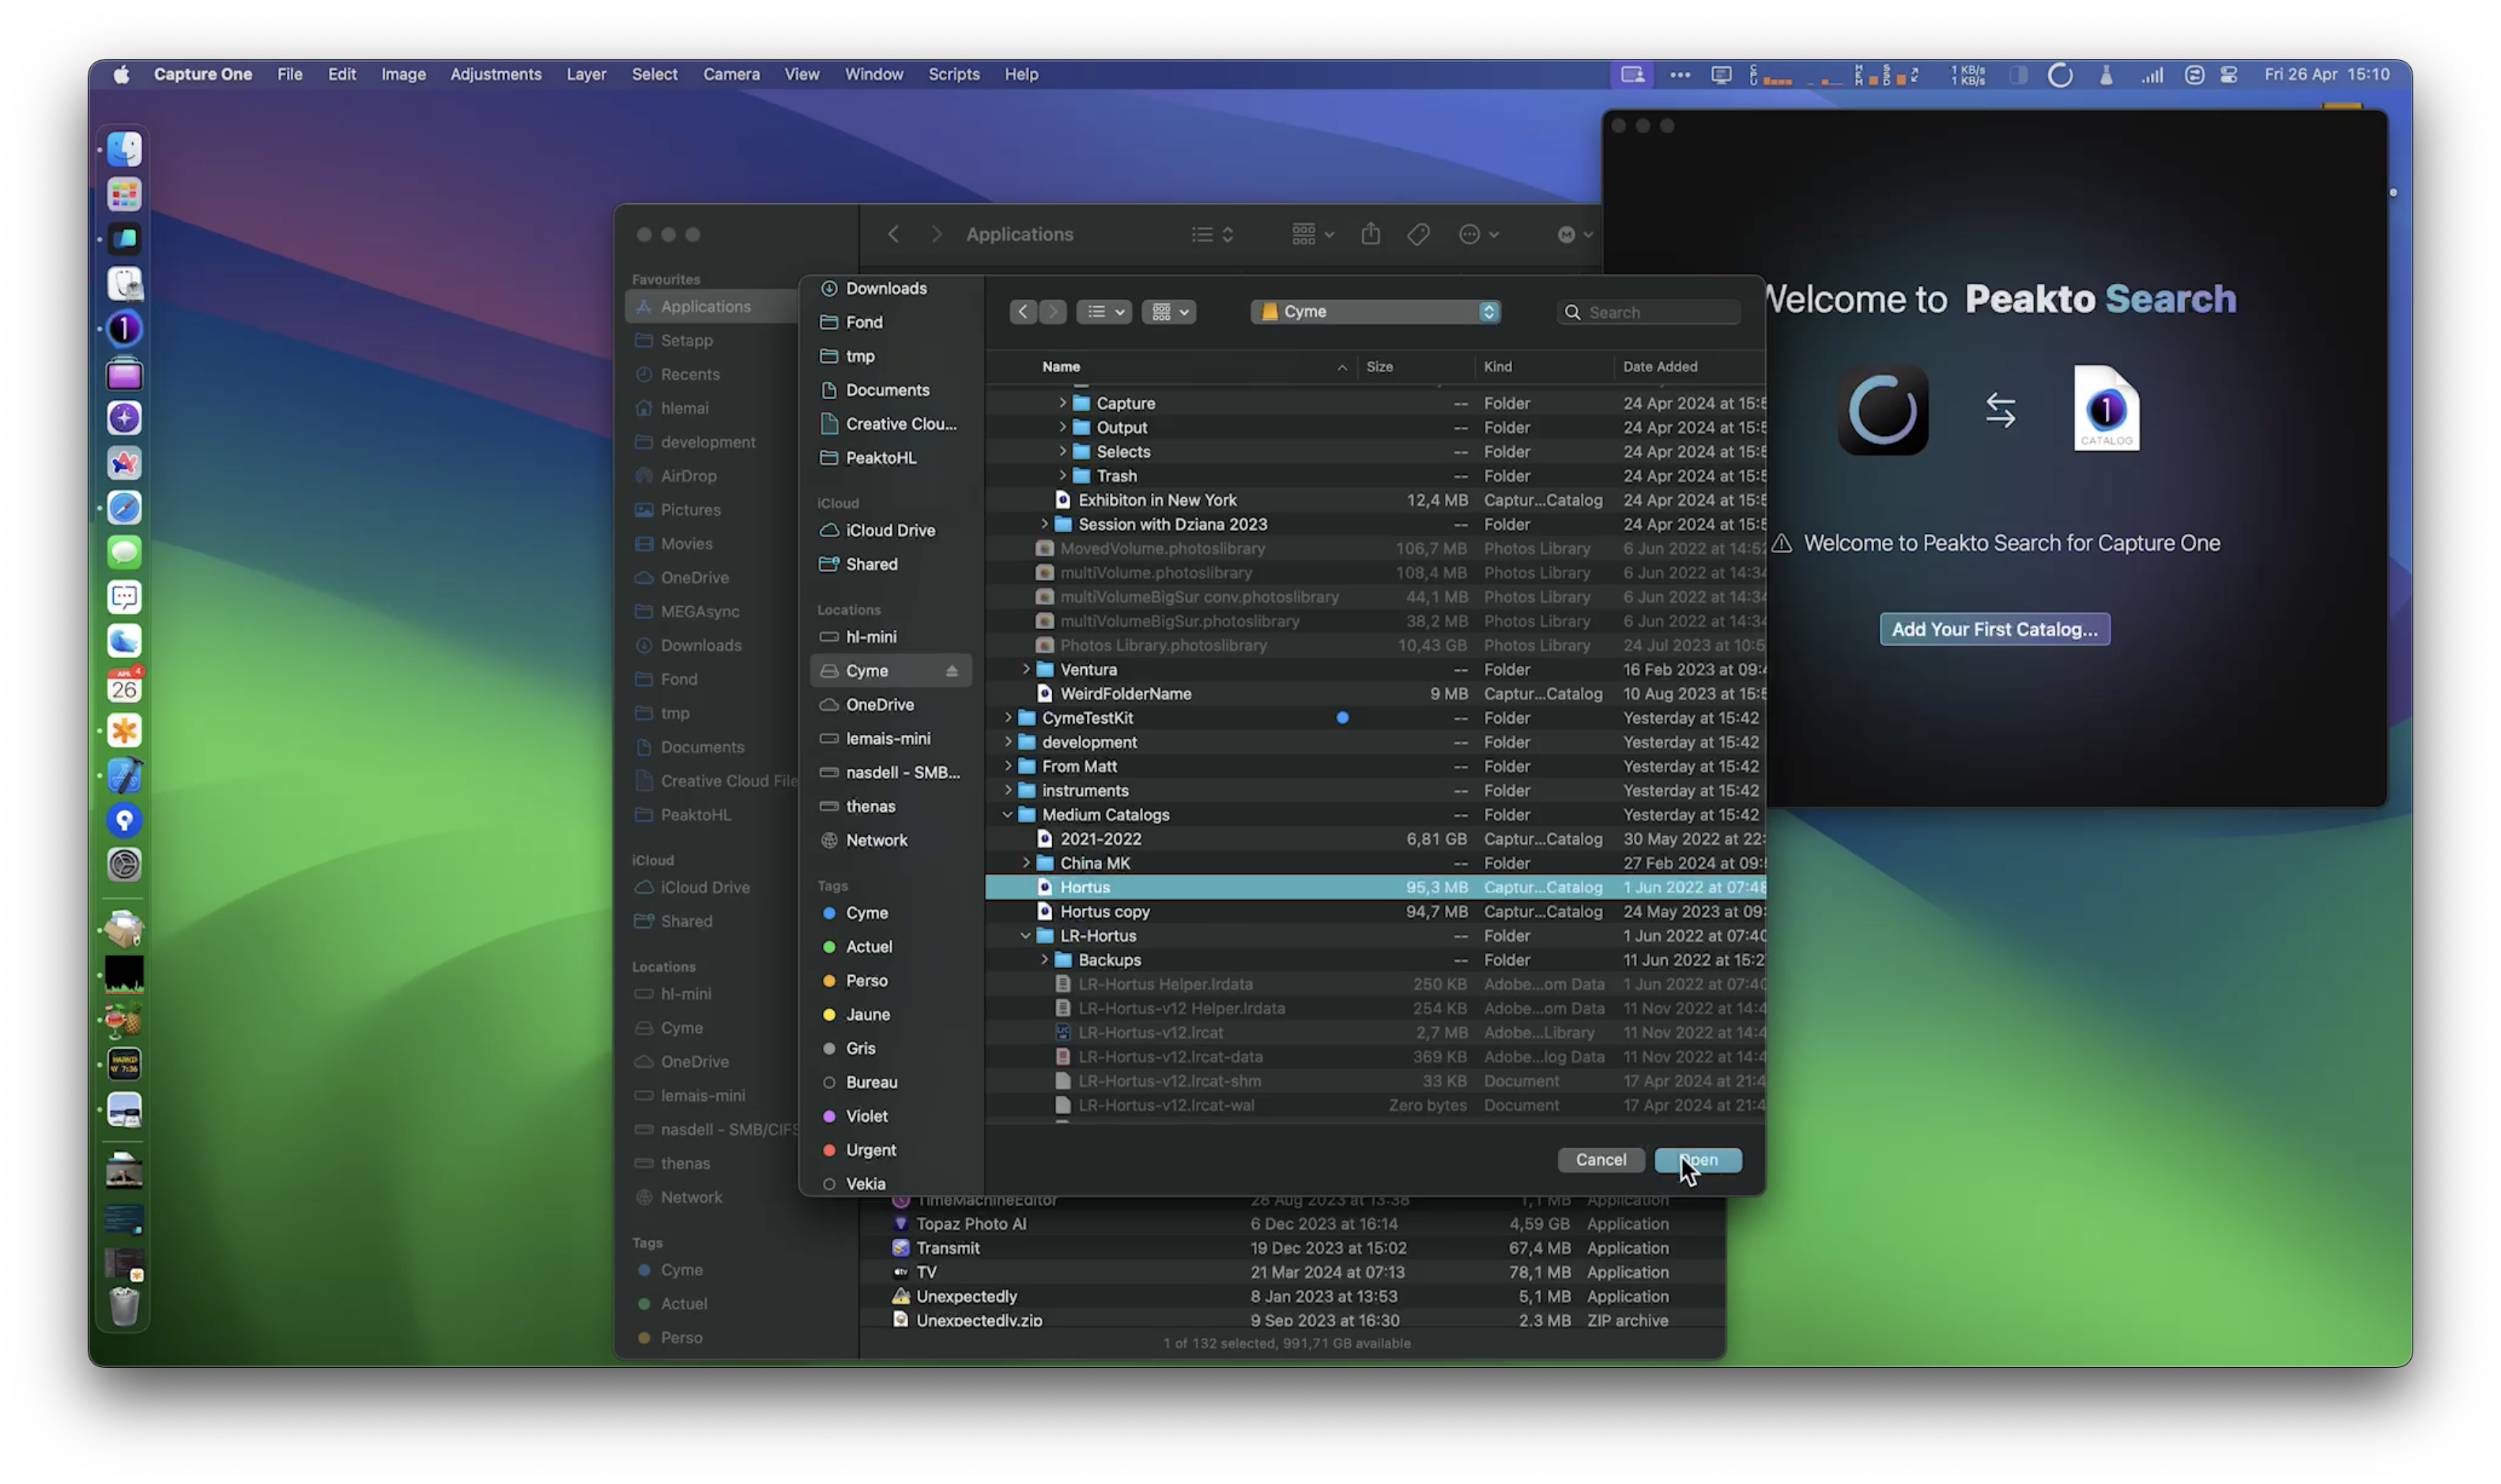Collapse the Medium Catalogs folder
The height and width of the screenshot is (1484, 2501).
point(1008,815)
